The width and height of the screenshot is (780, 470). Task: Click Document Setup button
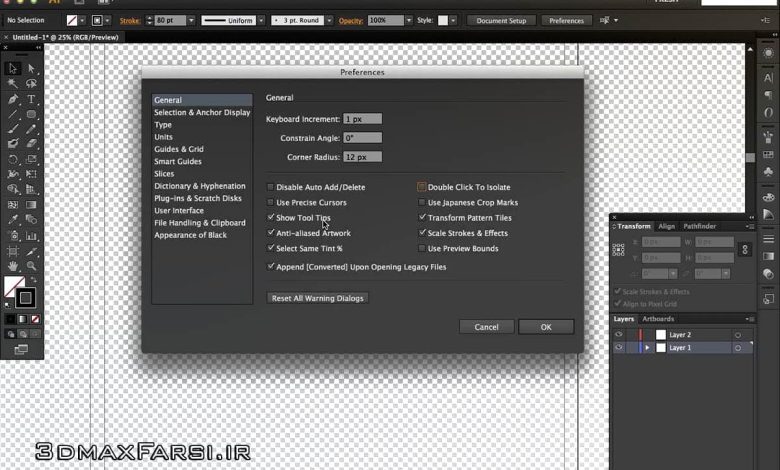pos(501,20)
